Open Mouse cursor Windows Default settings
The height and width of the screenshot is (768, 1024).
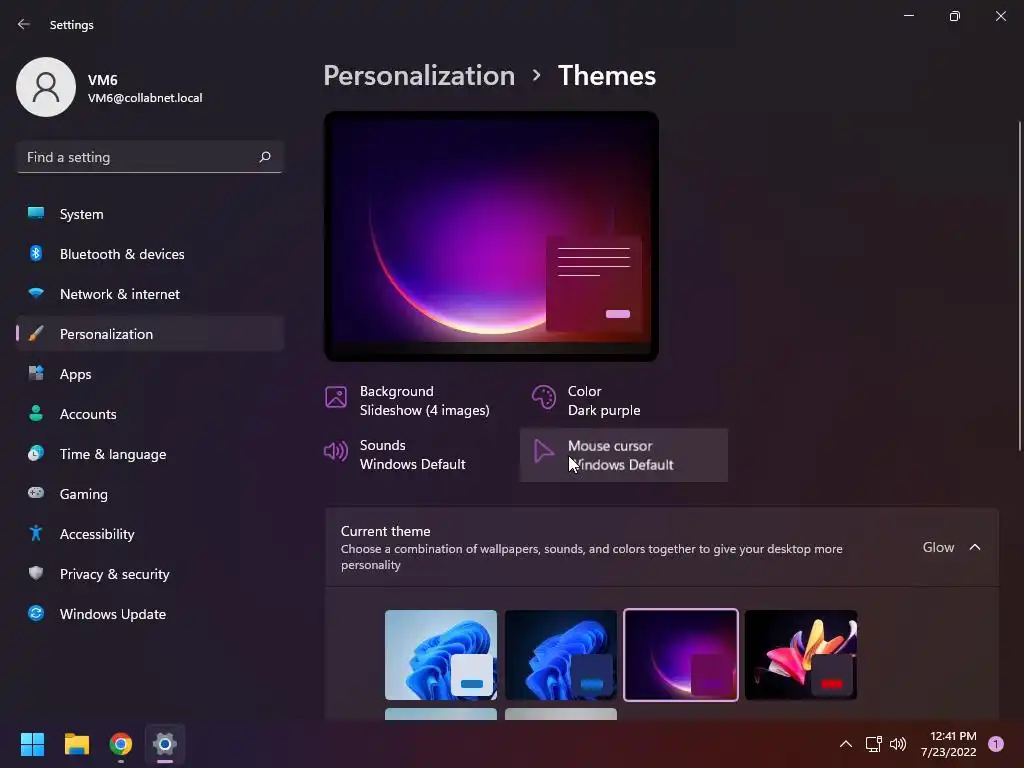click(x=624, y=455)
